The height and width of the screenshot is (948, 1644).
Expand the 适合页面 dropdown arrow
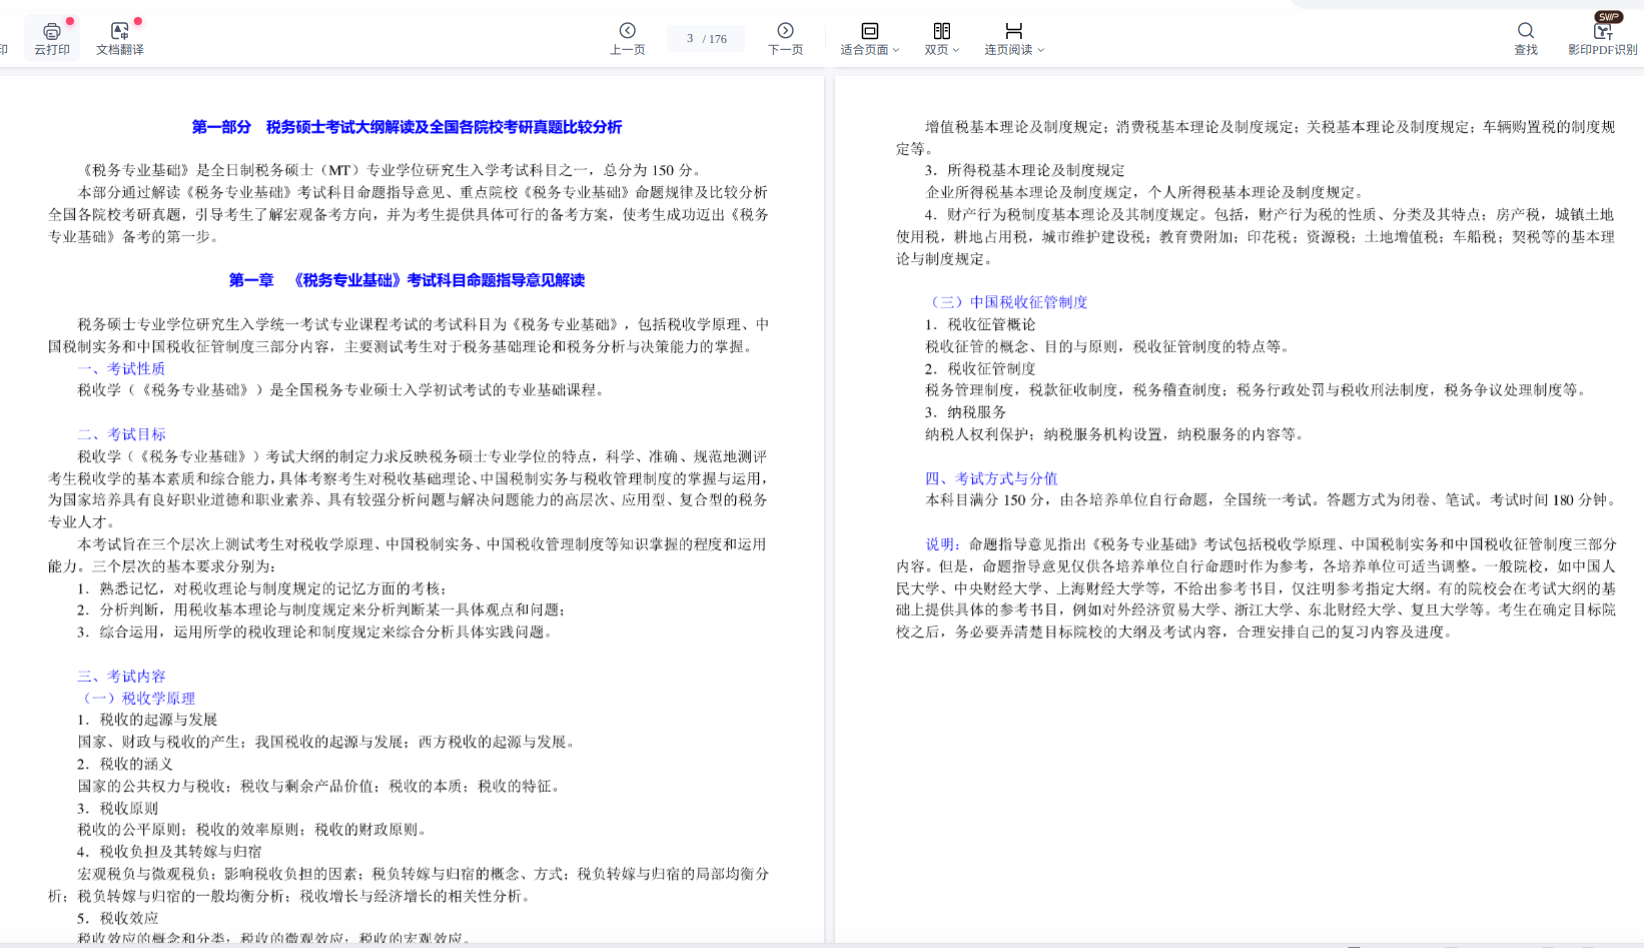click(896, 50)
